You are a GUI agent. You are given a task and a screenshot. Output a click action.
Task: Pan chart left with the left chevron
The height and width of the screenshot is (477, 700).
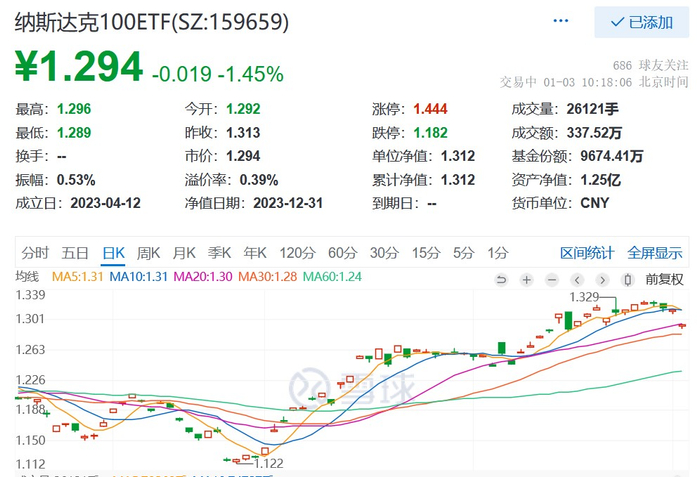click(577, 280)
